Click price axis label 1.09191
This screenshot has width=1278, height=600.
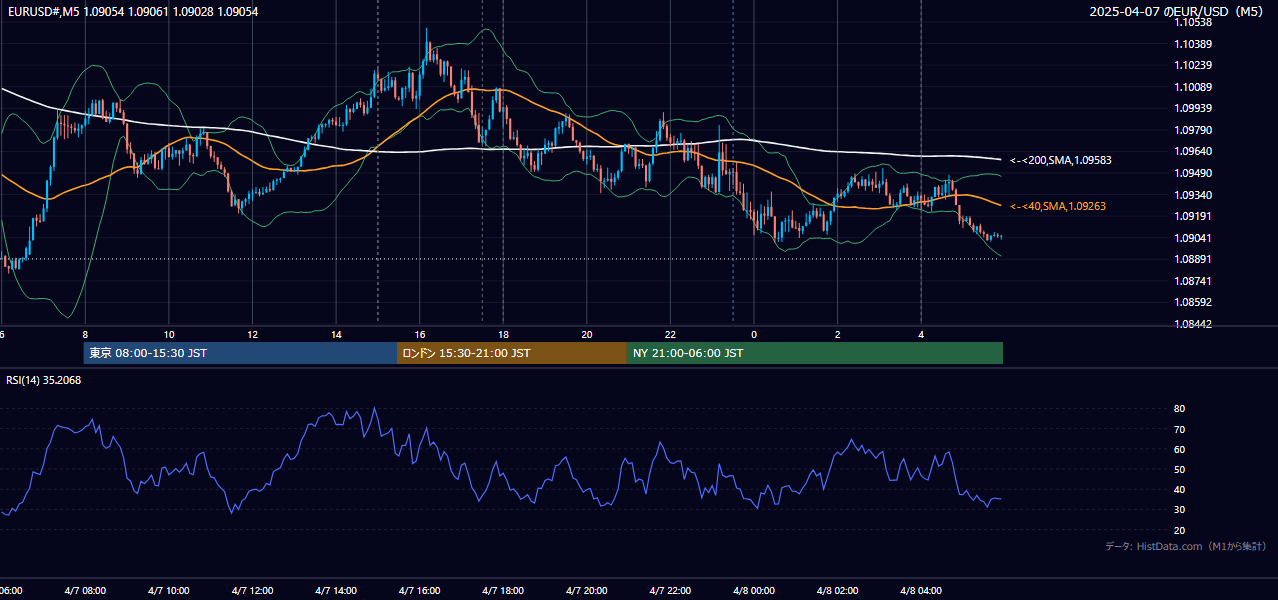pyautogui.click(x=1193, y=216)
